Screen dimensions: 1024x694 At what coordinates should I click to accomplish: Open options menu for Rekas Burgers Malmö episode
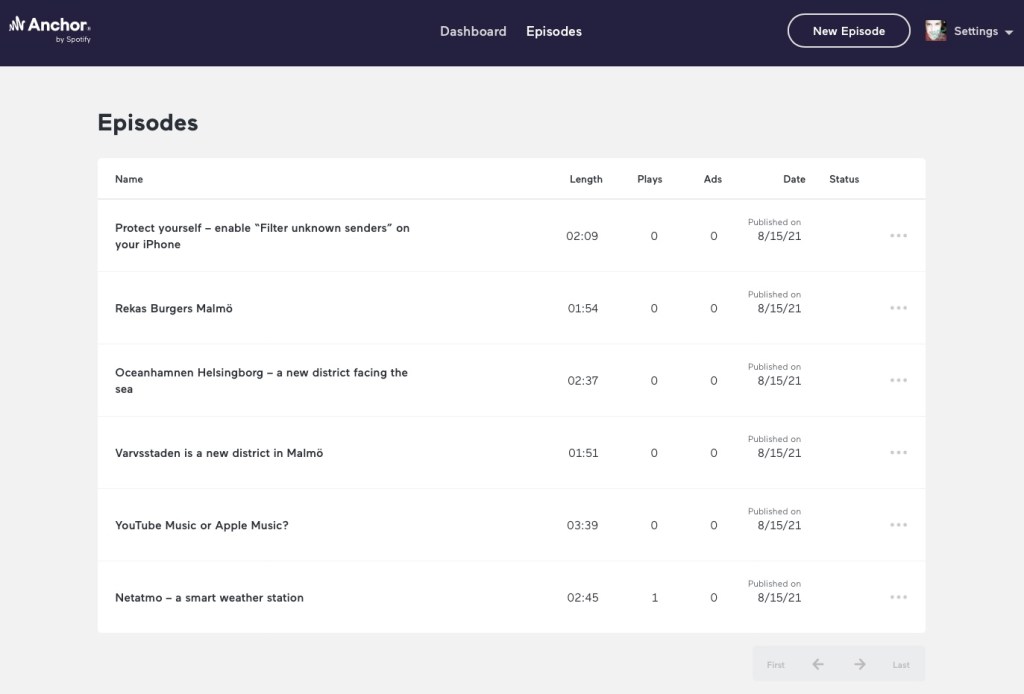coord(898,308)
